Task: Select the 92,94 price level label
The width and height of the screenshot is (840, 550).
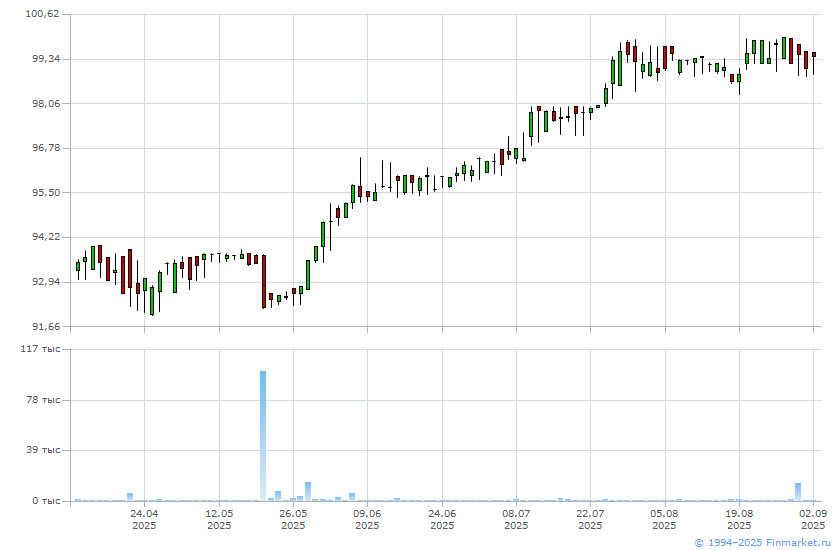Action: pos(46,282)
